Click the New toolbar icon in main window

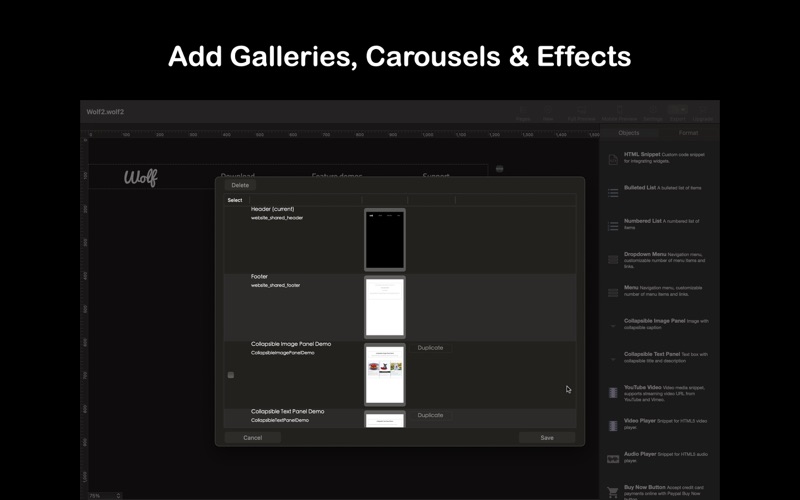548,113
